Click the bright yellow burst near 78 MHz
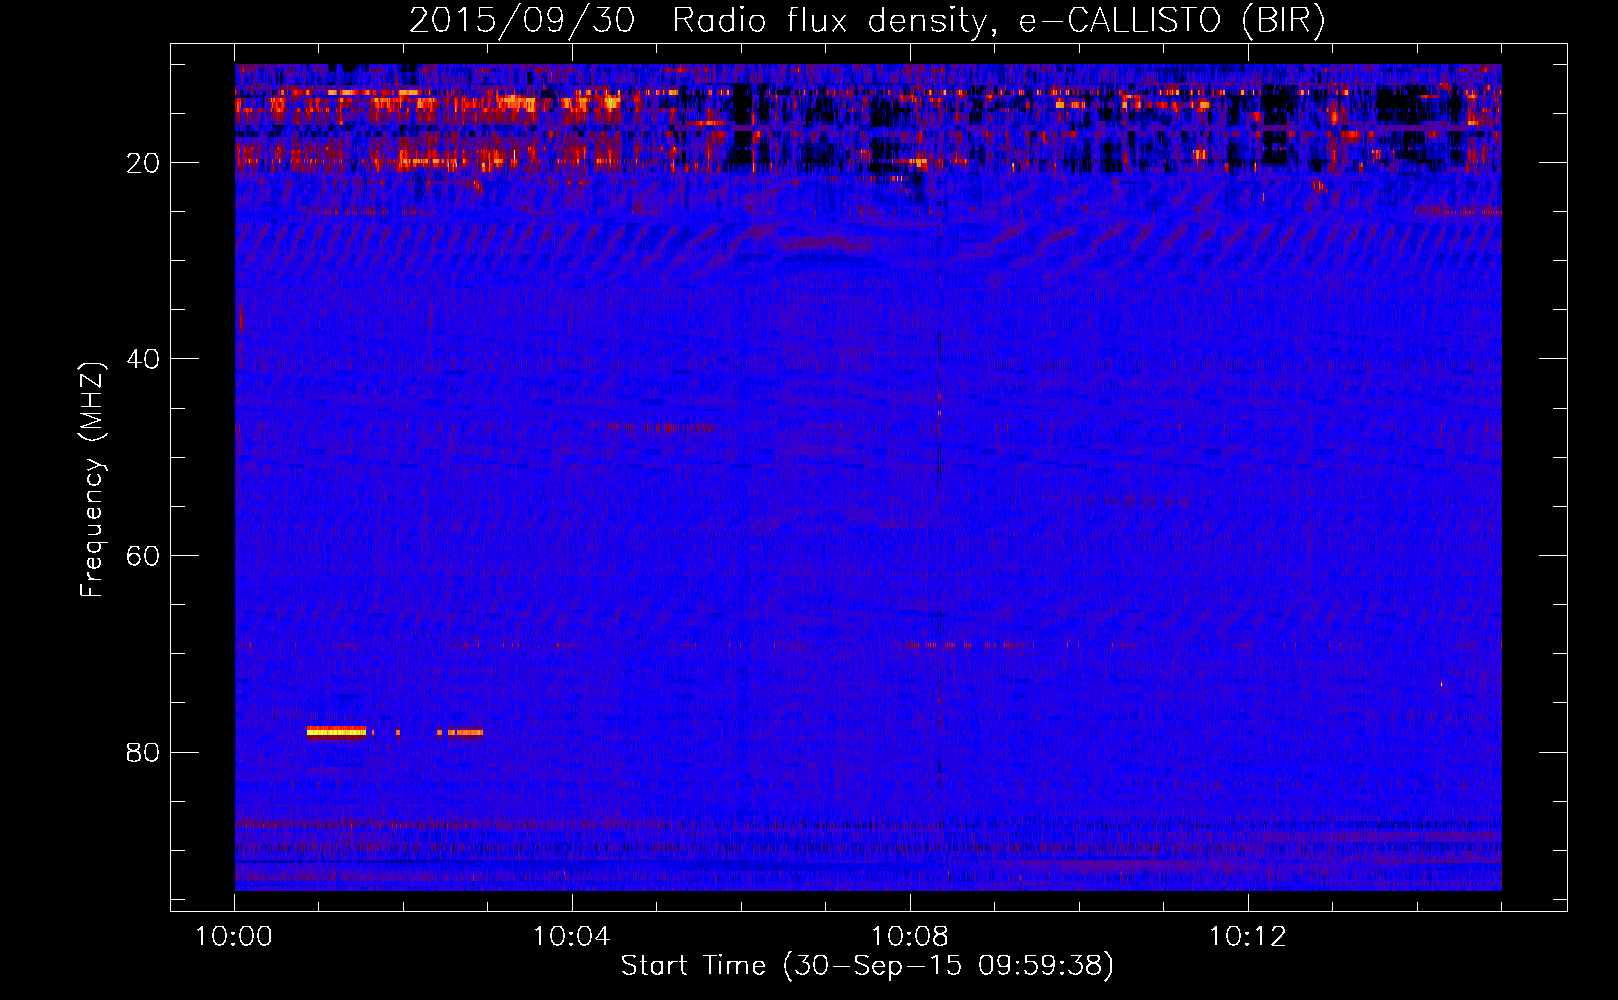Image resolution: width=1618 pixels, height=1000 pixels. [x=336, y=732]
